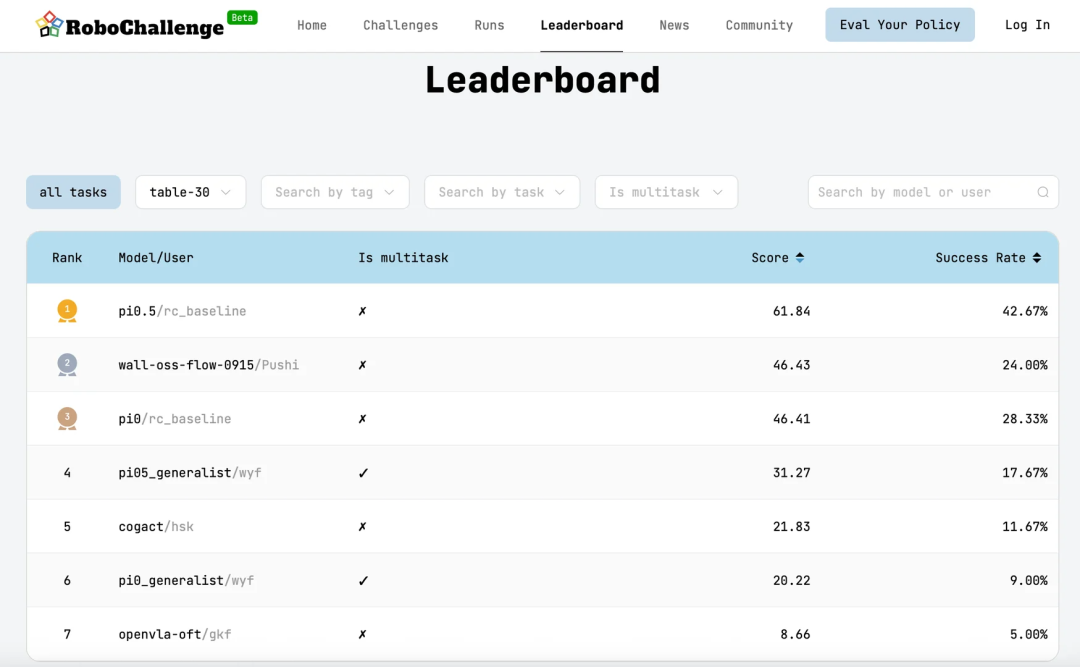
Task: Click the Log In link
Action: click(x=1027, y=25)
